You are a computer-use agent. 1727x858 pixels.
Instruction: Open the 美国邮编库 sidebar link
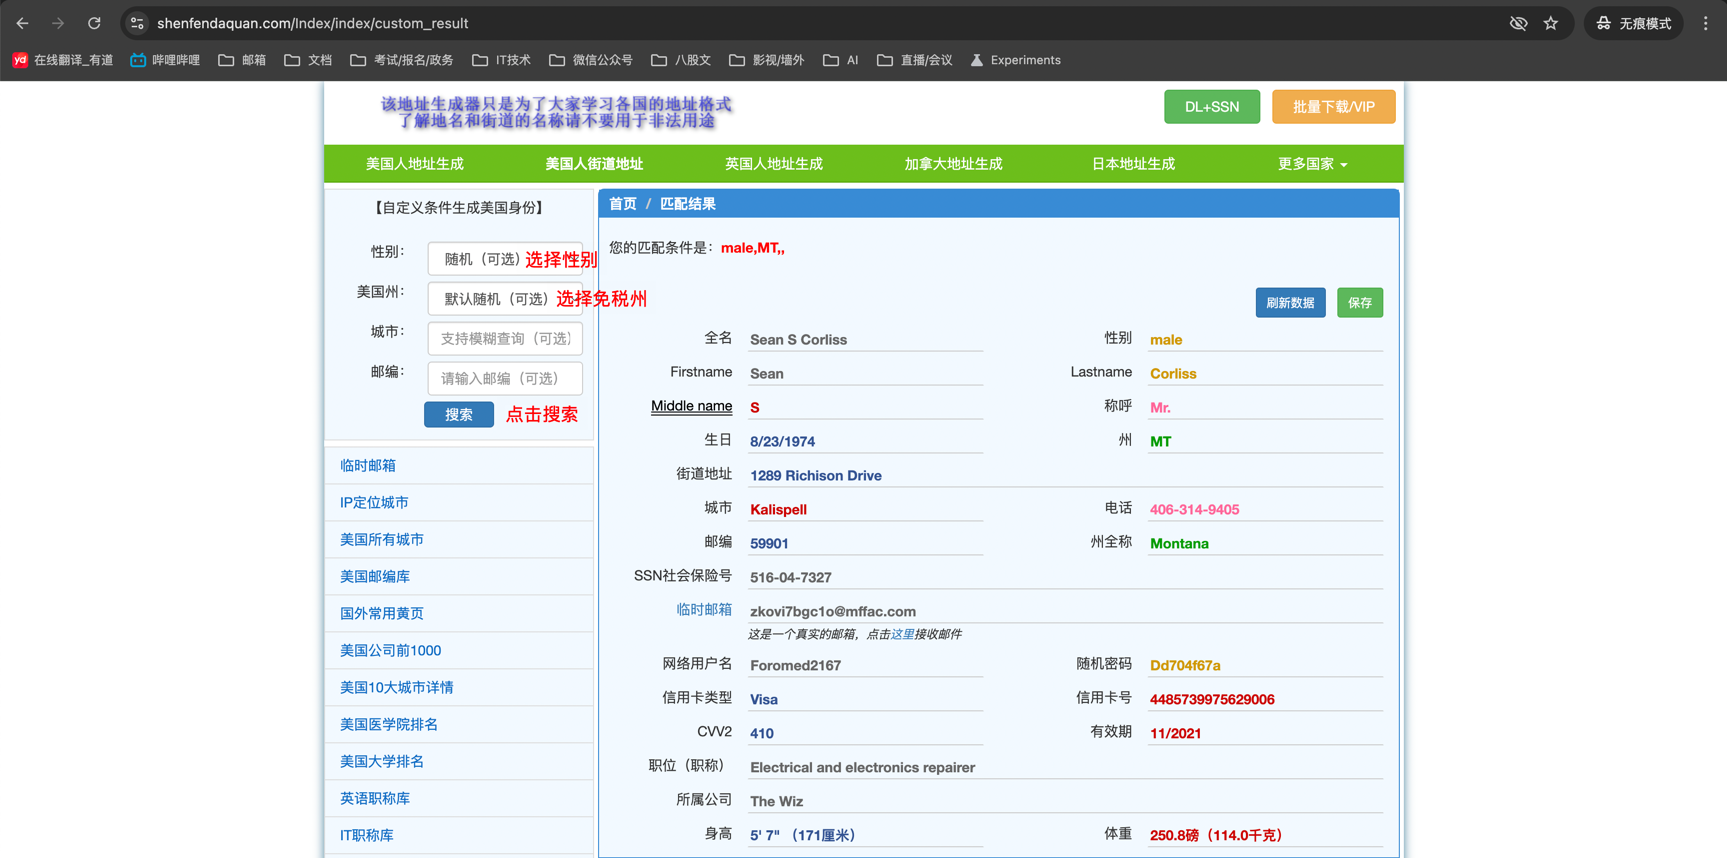click(x=375, y=577)
